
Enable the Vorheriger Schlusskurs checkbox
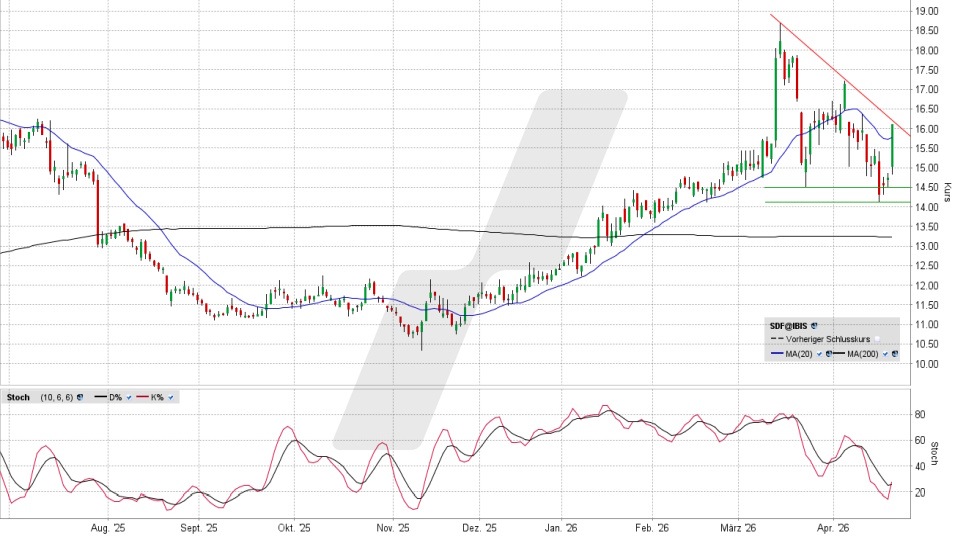pos(879,340)
